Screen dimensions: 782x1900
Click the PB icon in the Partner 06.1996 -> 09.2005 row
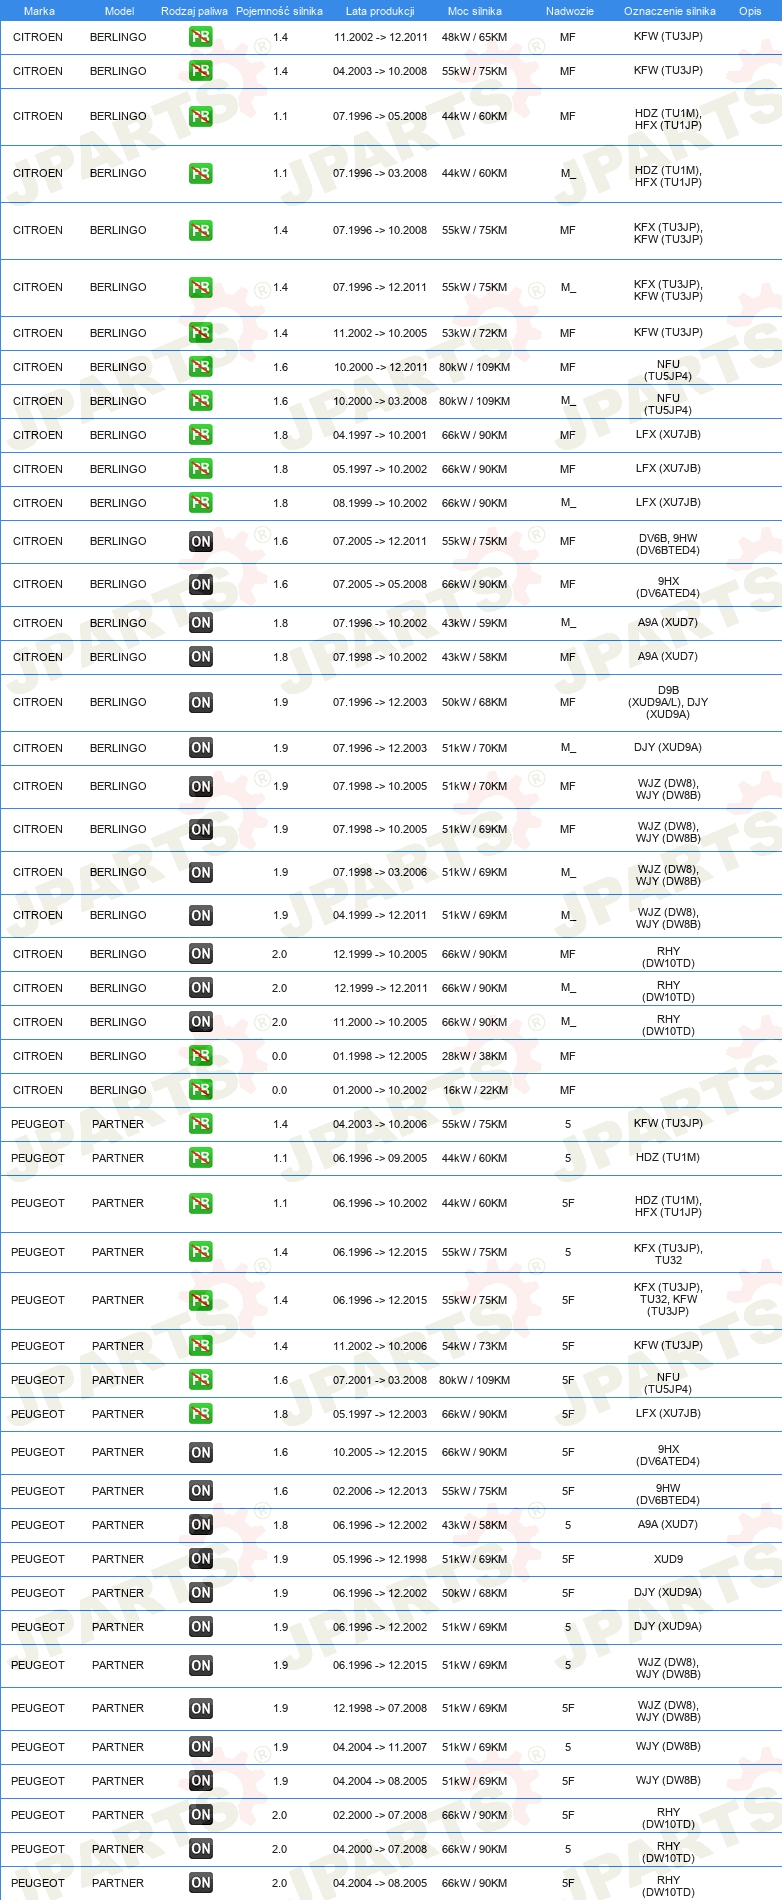click(201, 1158)
